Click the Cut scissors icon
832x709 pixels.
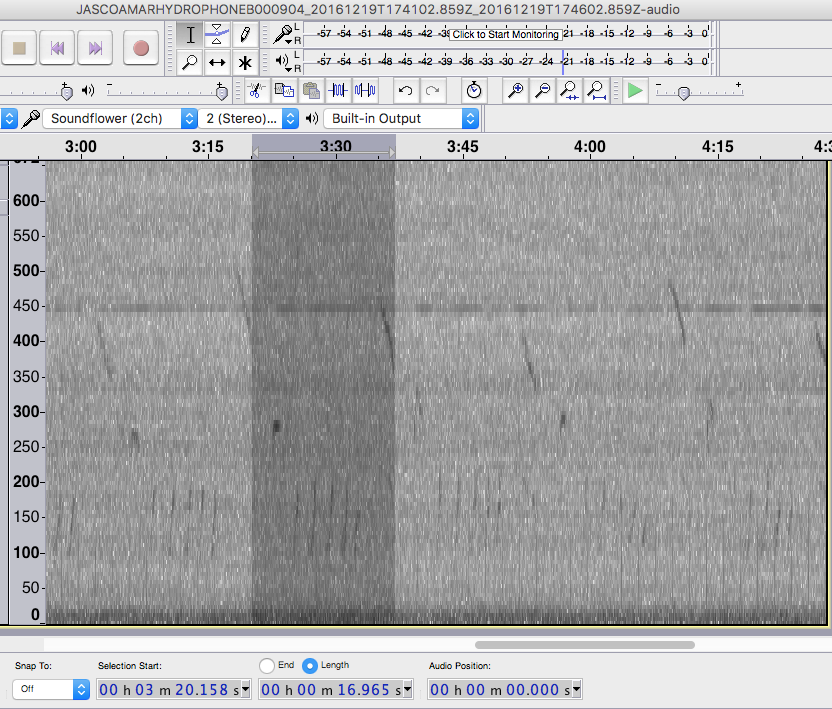(x=256, y=90)
